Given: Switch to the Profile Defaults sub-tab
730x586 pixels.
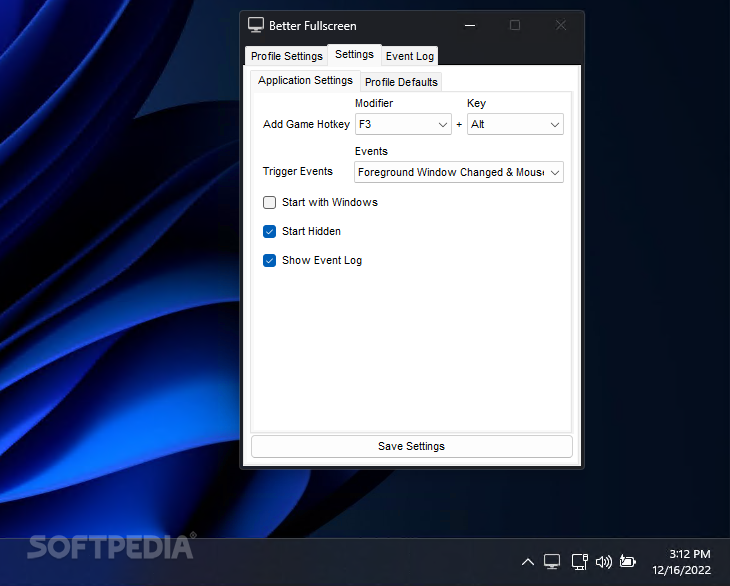Looking at the screenshot, I should 401,82.
